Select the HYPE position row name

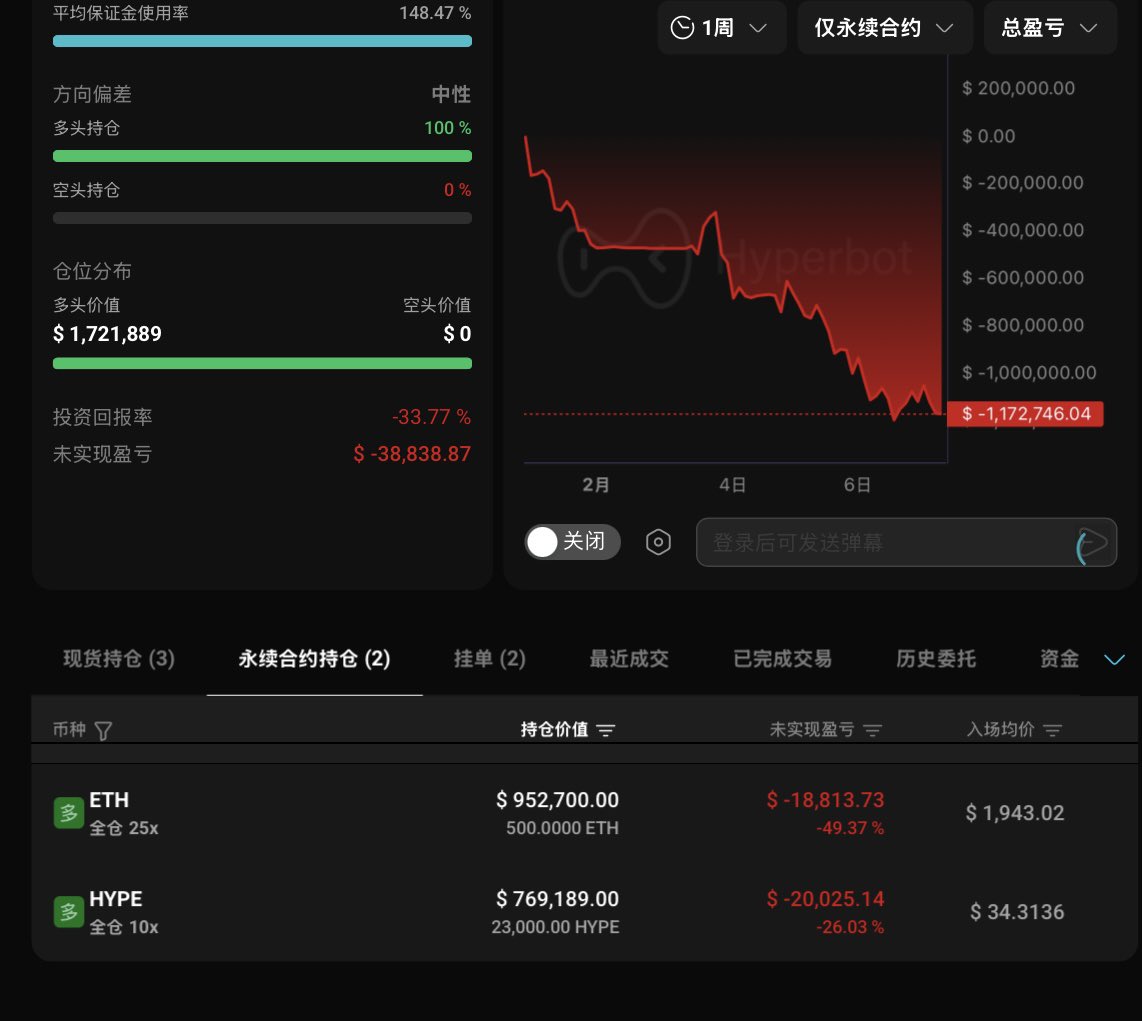coord(115,899)
